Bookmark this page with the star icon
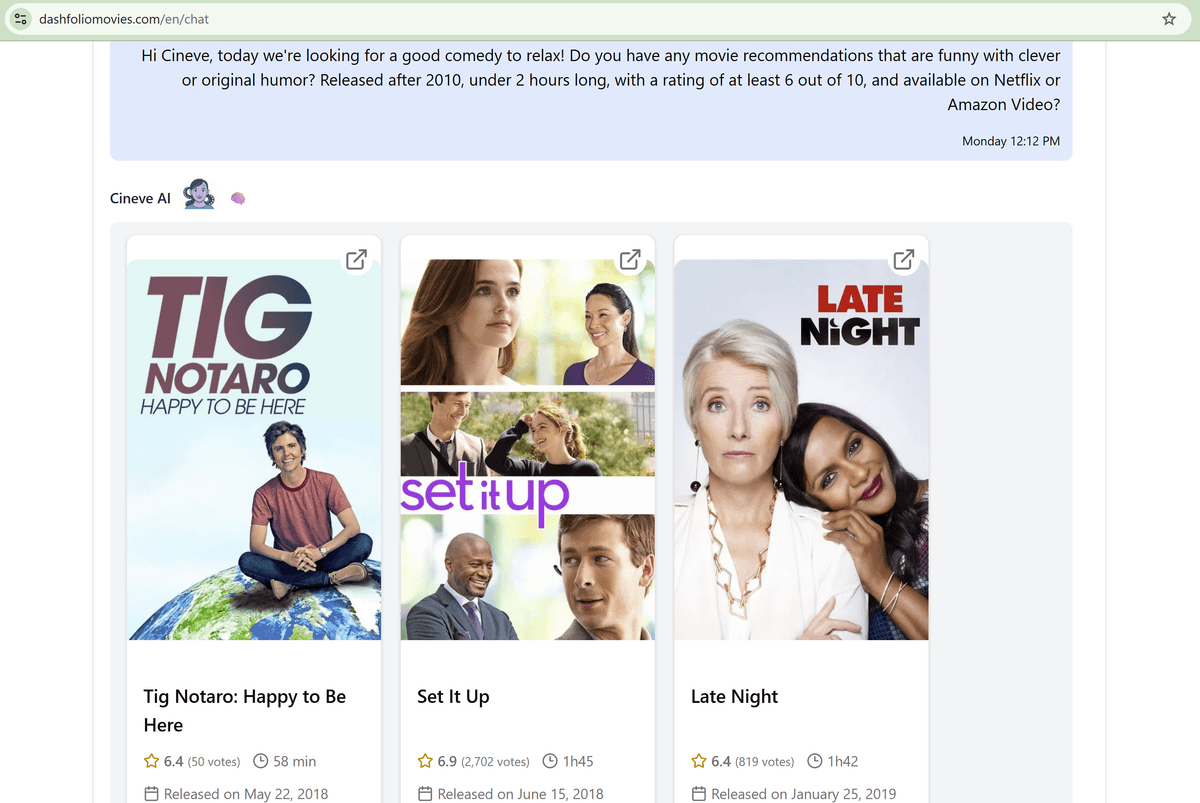The height and width of the screenshot is (803, 1200). coord(1169,19)
